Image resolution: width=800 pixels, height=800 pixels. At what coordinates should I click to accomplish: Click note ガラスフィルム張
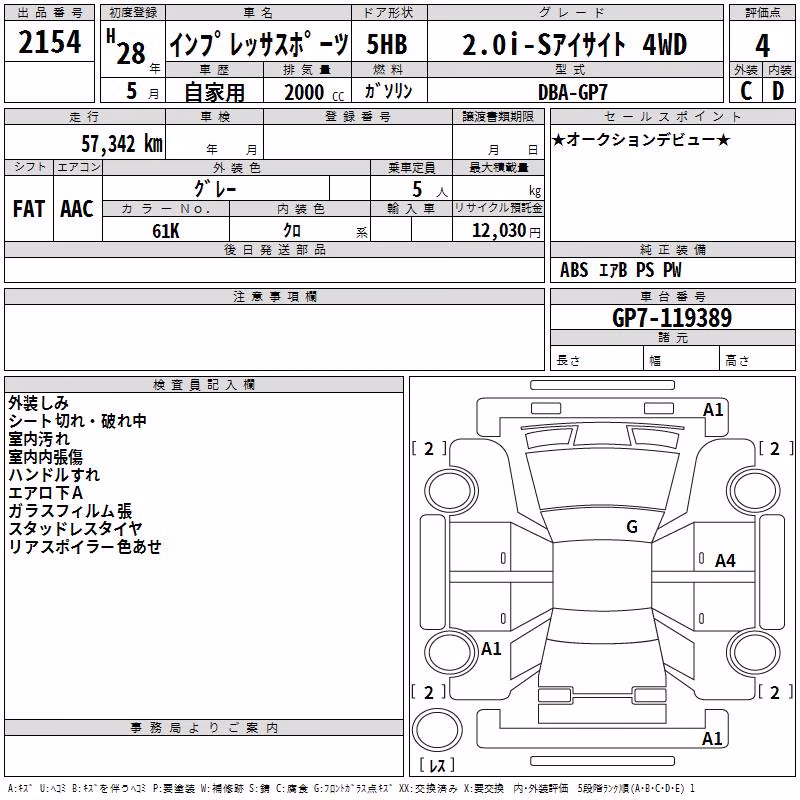click(x=70, y=511)
